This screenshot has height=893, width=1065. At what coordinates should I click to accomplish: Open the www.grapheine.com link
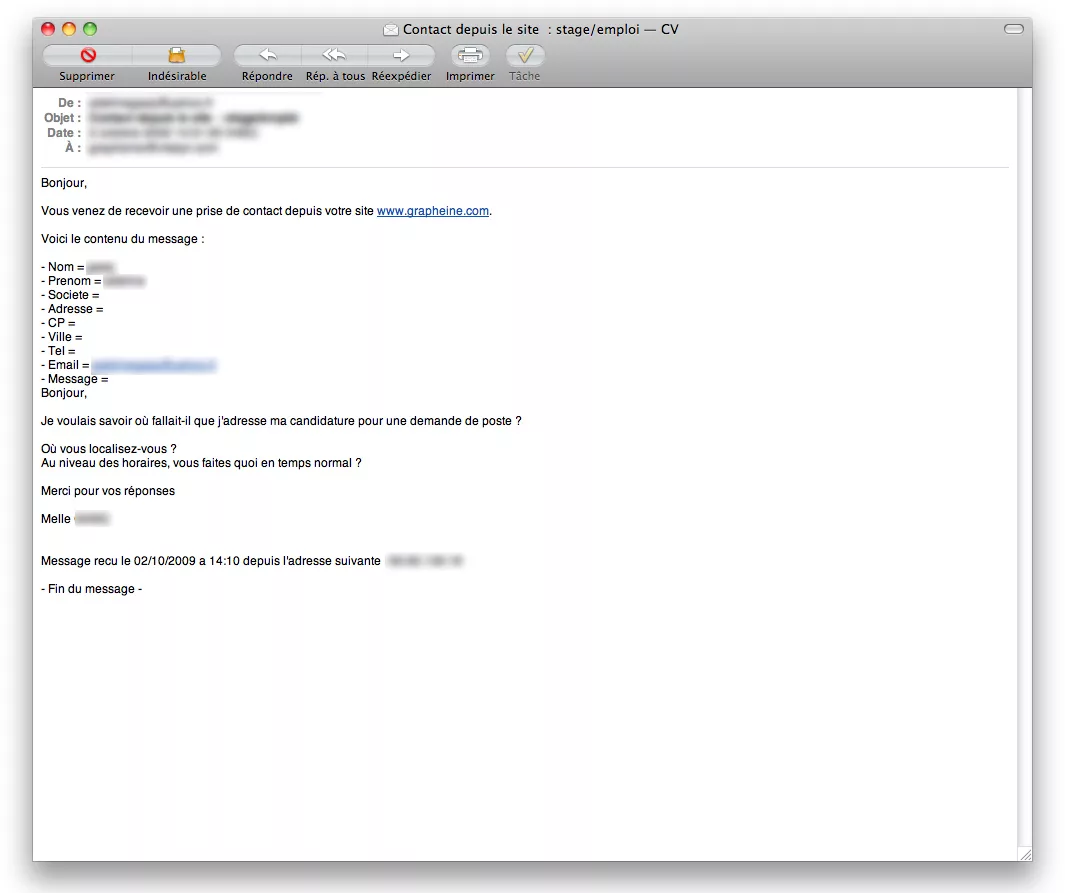coord(433,211)
